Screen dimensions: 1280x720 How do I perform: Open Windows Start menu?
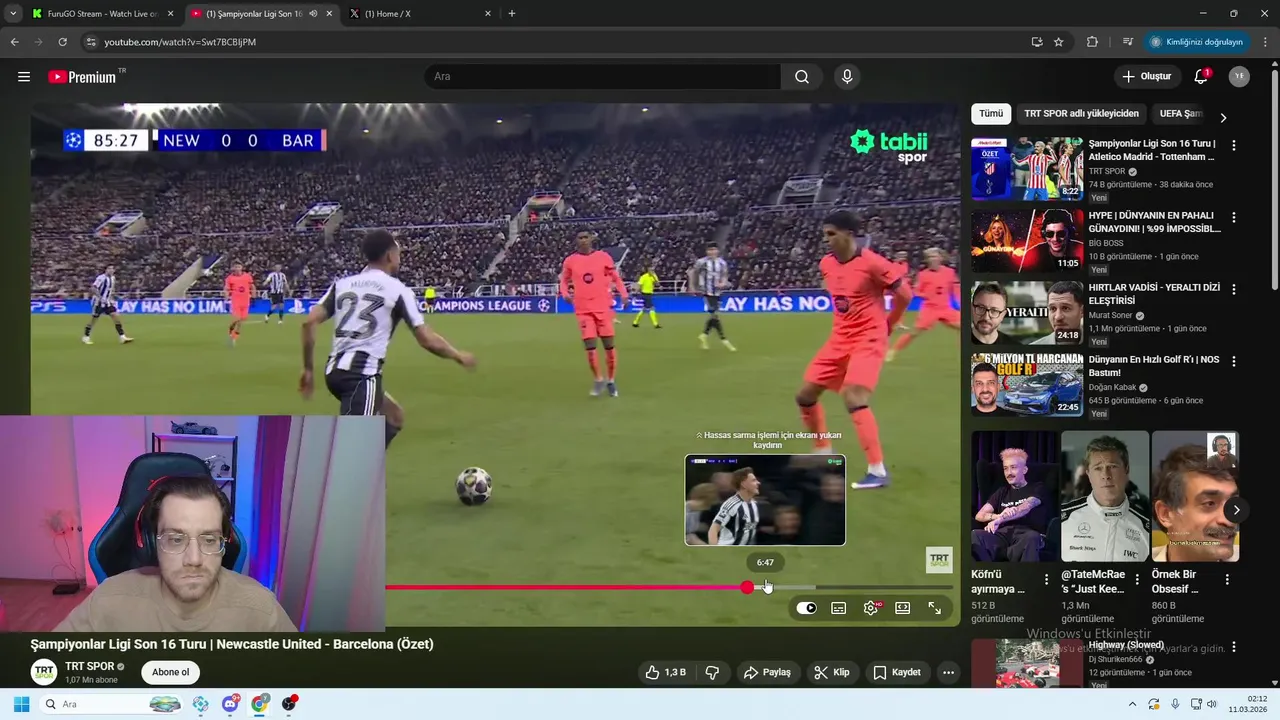click(x=21, y=704)
